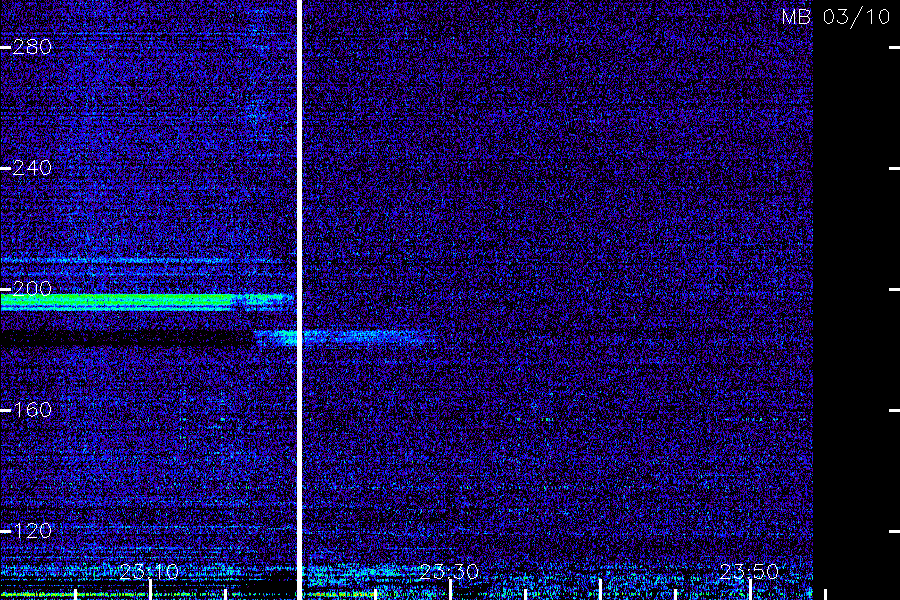This screenshot has height=600, width=900.
Task: Click the 240 frequency axis label
Action: pyautogui.click(x=32, y=168)
